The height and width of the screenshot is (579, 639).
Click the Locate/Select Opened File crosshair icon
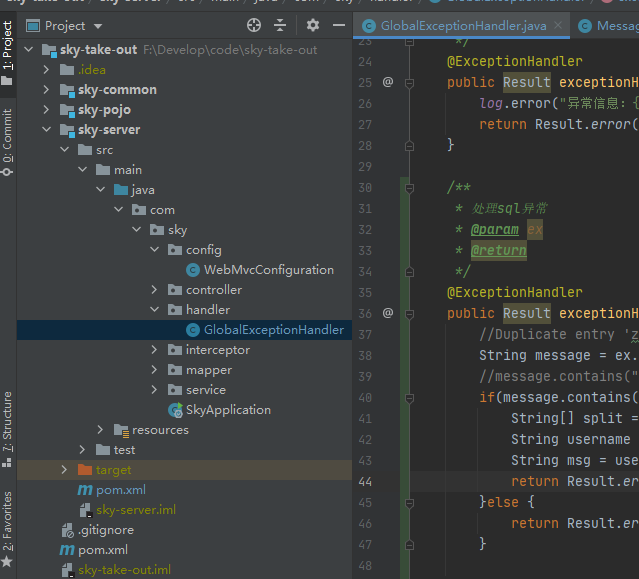254,25
